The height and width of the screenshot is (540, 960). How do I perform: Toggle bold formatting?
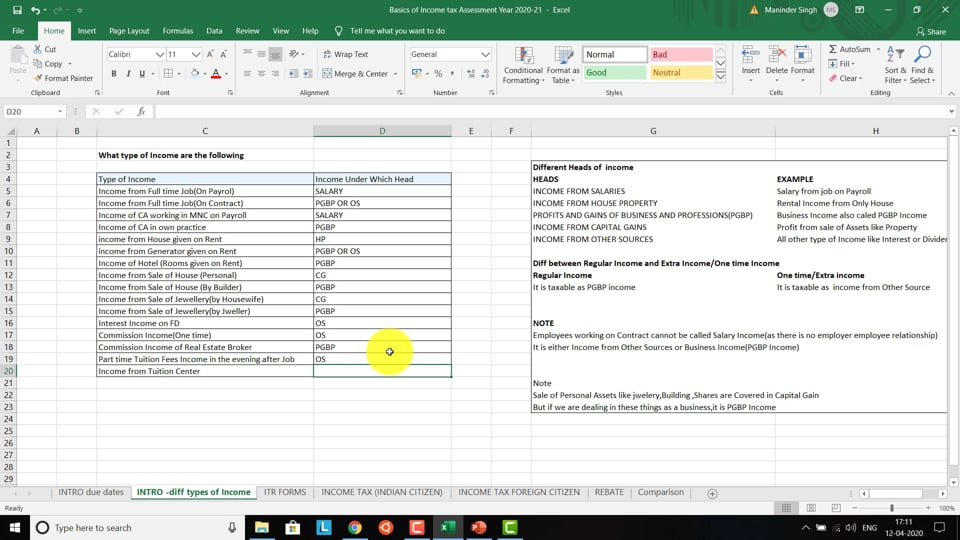(114, 74)
